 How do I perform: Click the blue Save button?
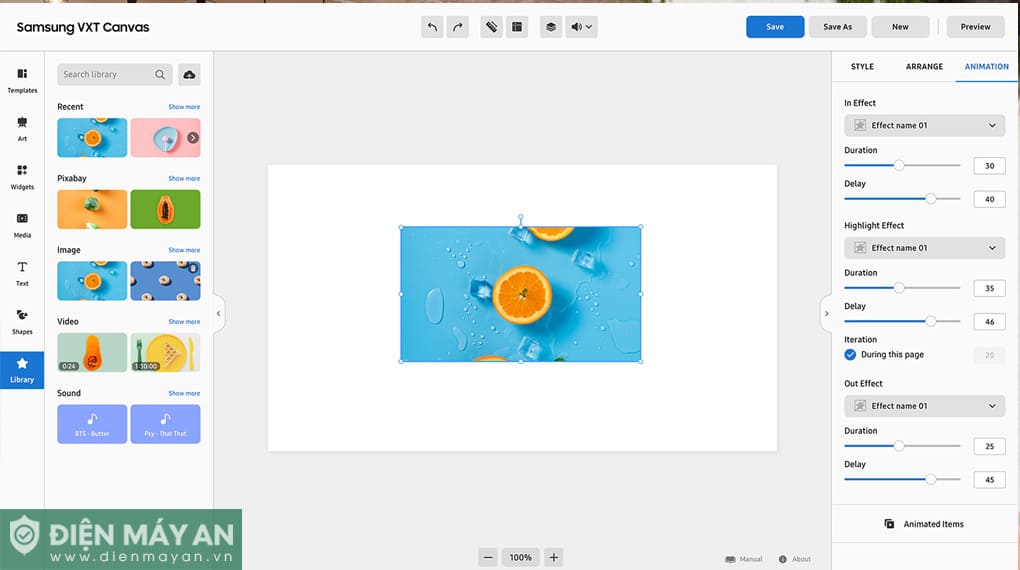[x=774, y=27]
